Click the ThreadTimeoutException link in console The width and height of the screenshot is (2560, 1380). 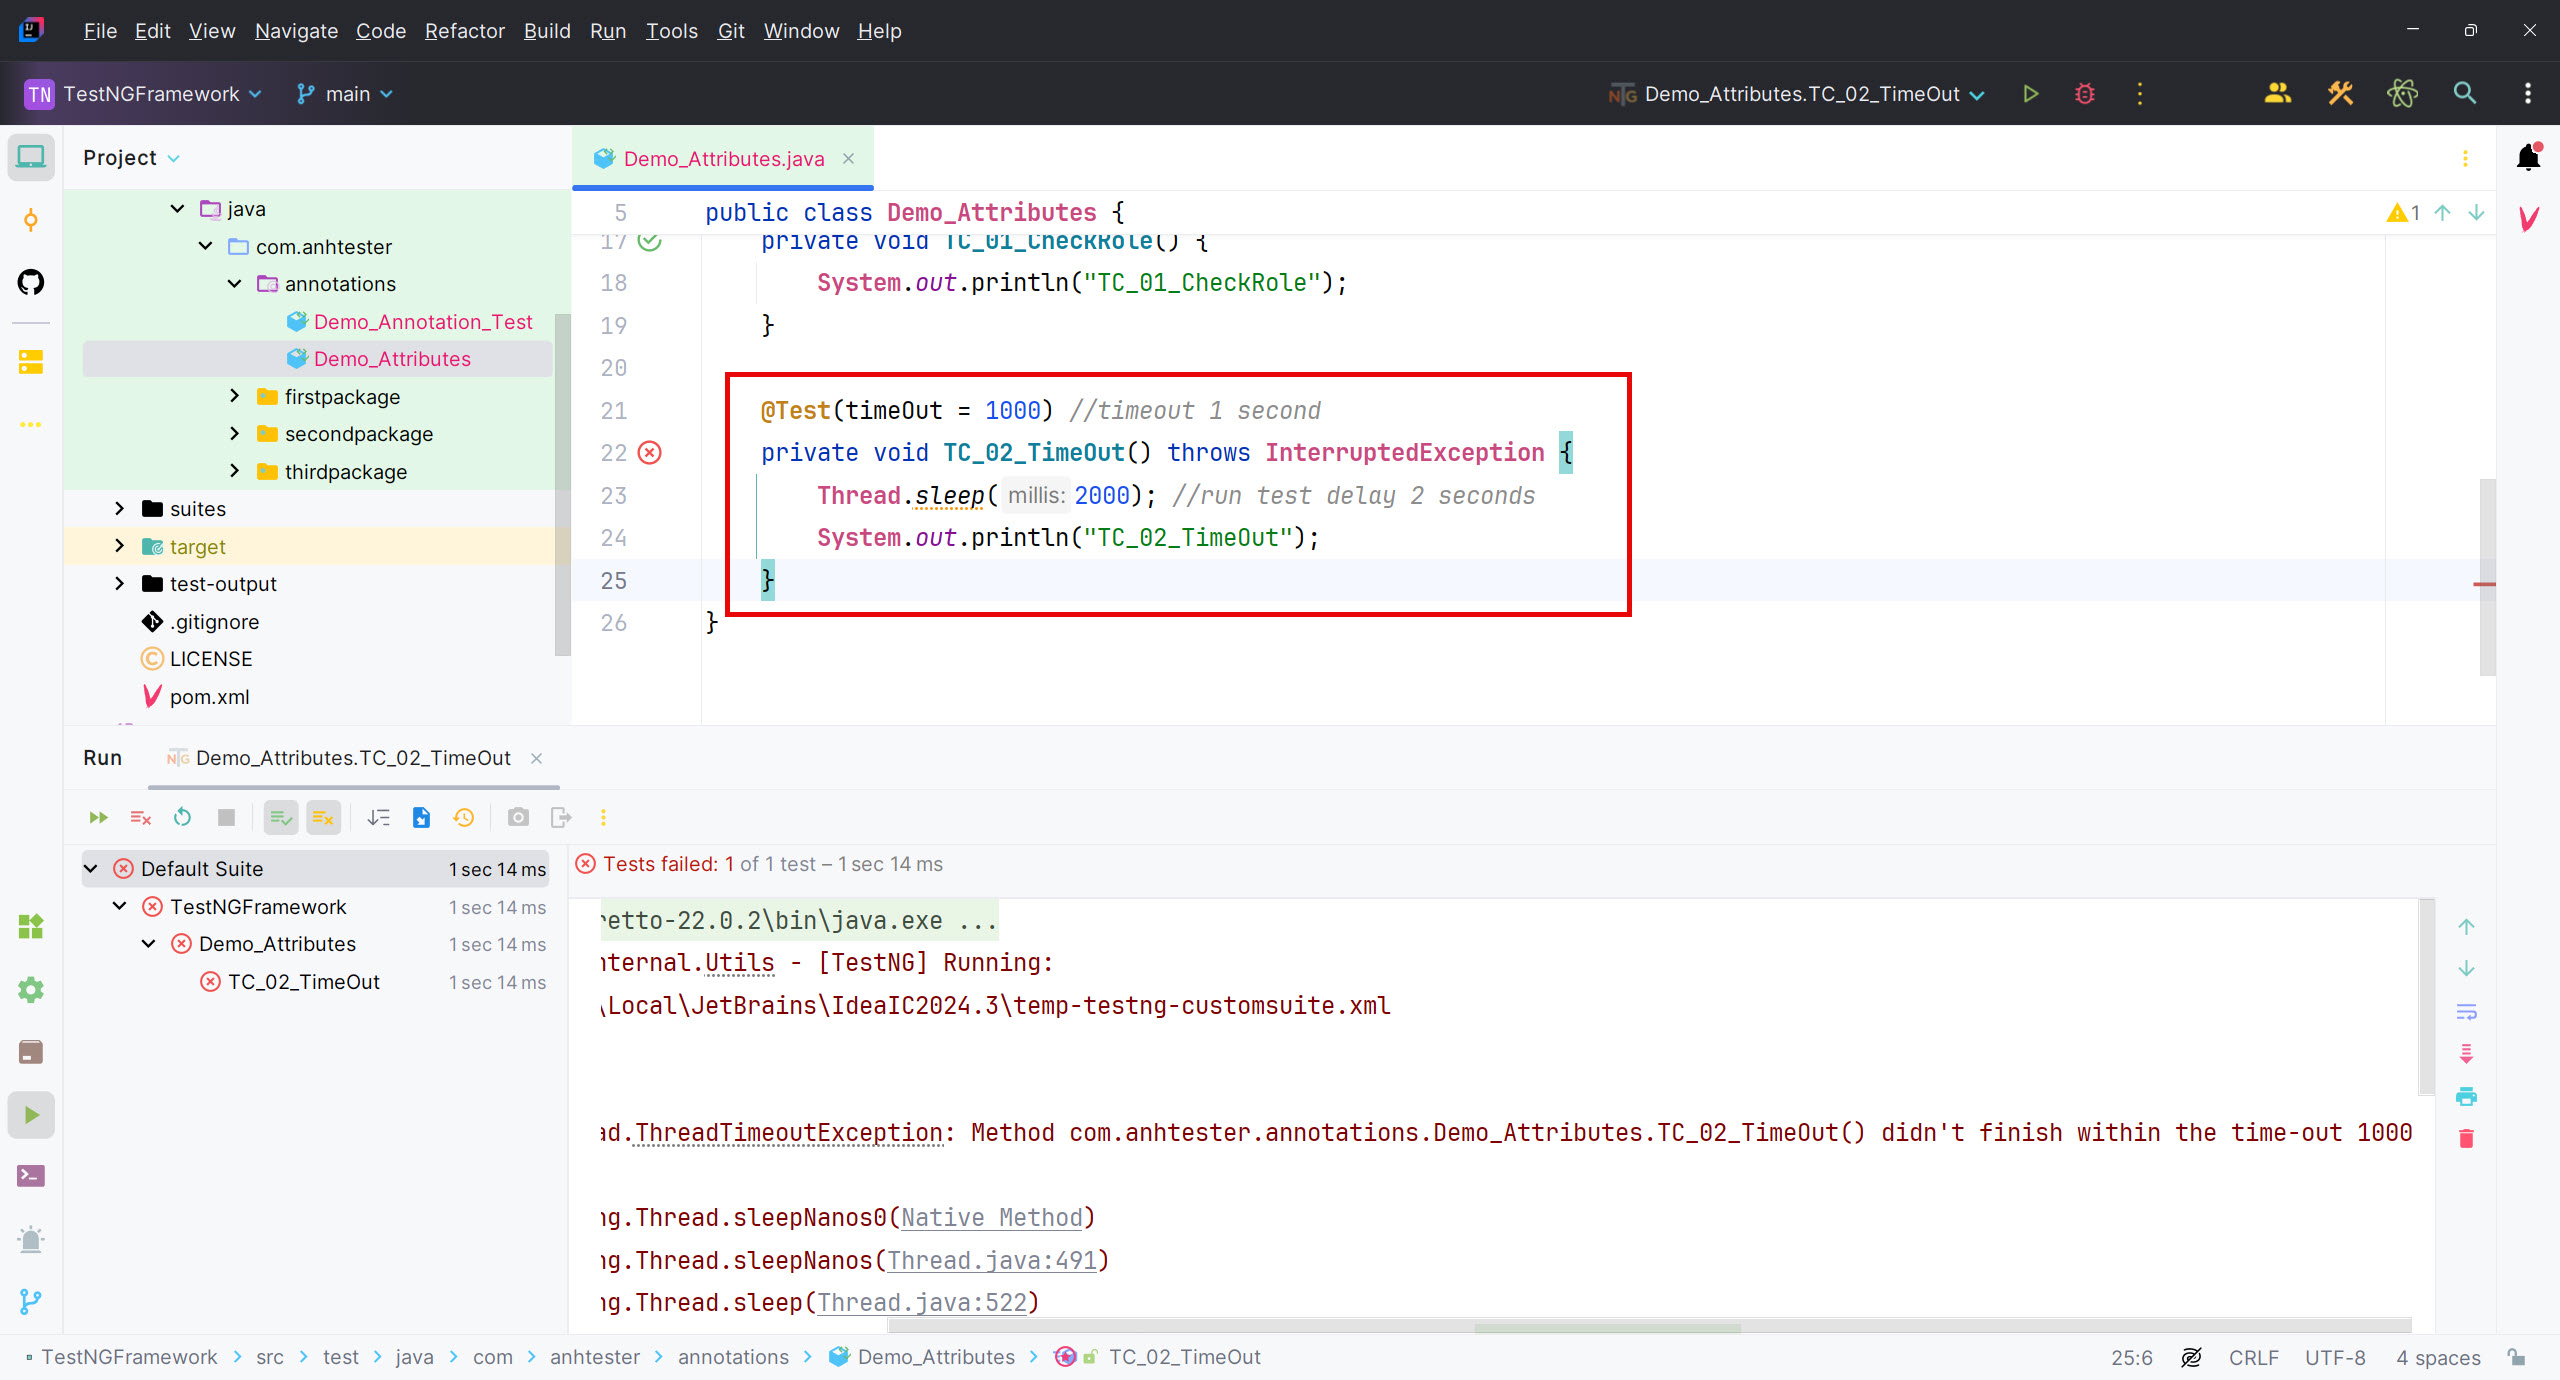click(789, 1133)
